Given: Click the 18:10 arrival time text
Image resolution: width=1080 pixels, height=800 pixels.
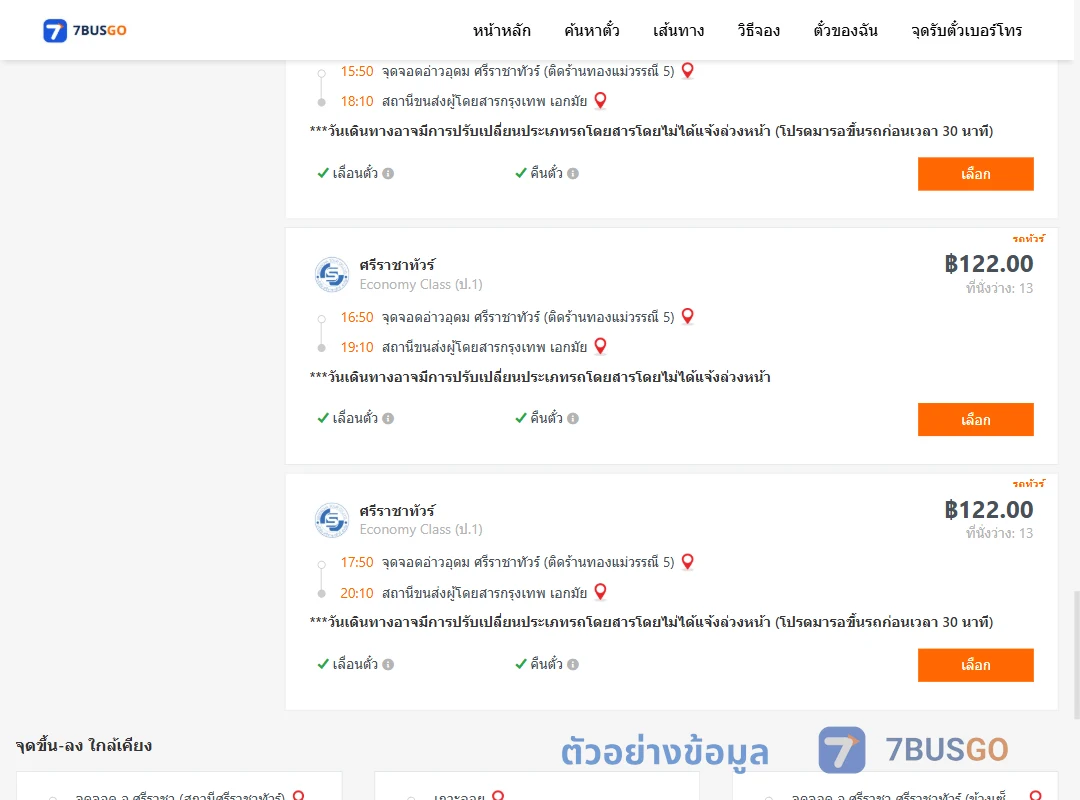Looking at the screenshot, I should click(x=357, y=101).
